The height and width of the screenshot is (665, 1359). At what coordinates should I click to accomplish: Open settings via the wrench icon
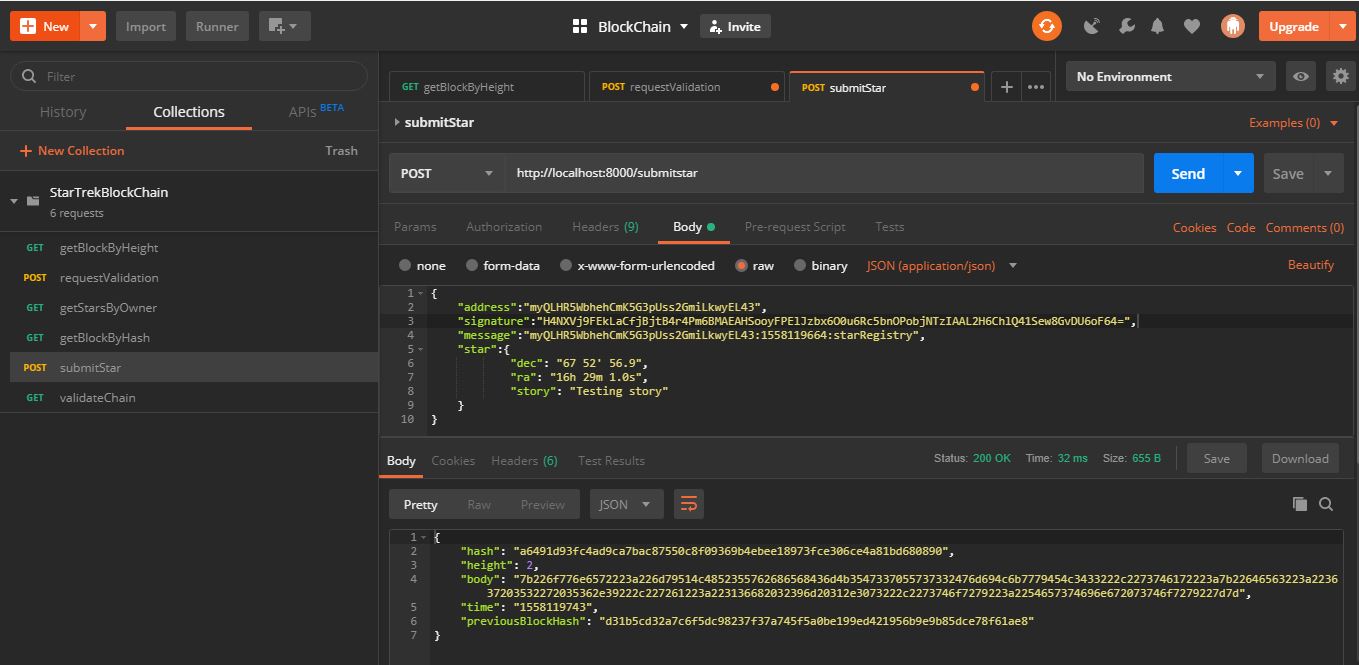[x=1126, y=27]
